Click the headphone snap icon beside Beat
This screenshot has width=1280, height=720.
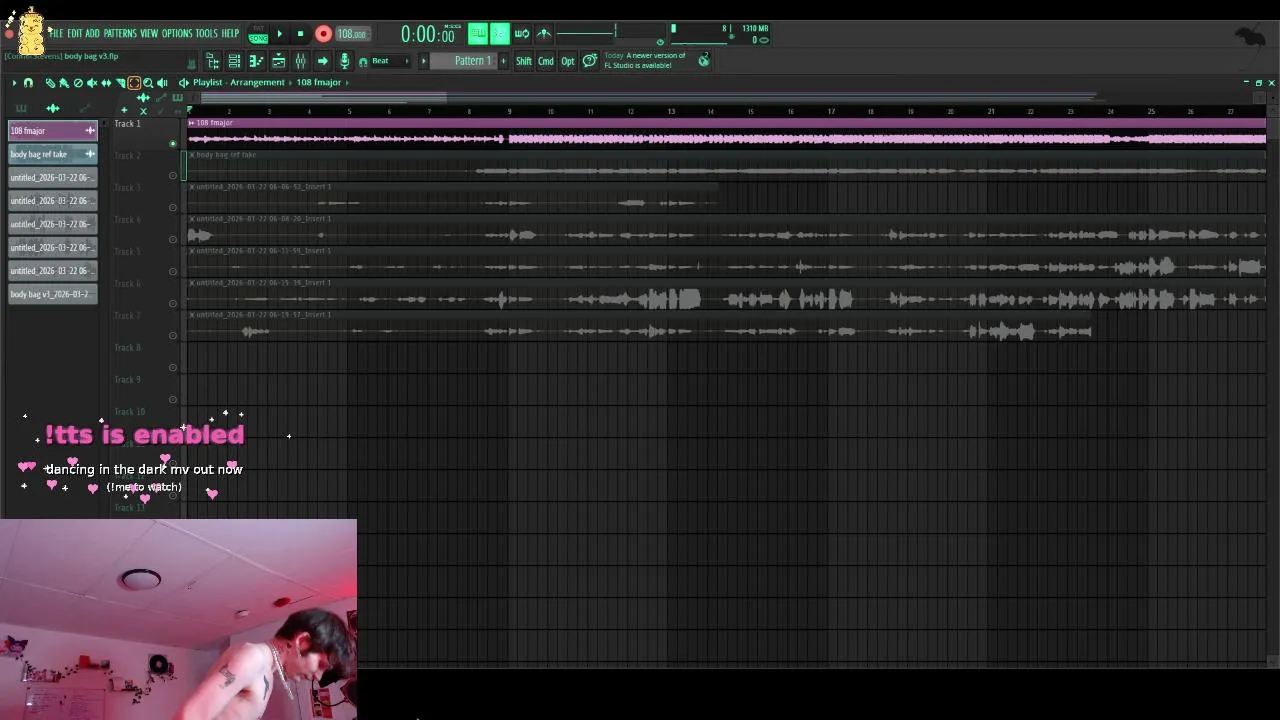click(x=363, y=62)
